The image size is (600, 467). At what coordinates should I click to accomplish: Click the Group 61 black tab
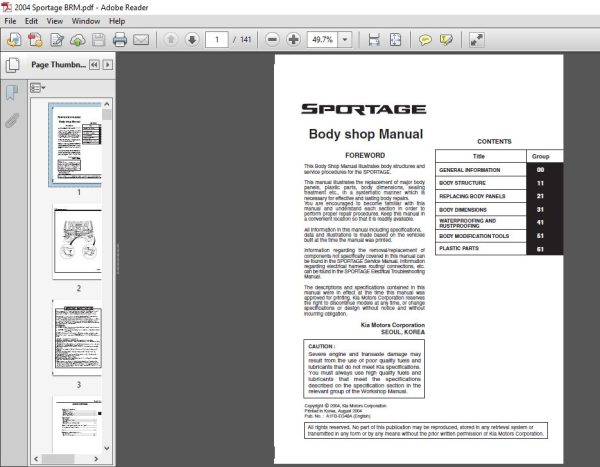click(540, 249)
